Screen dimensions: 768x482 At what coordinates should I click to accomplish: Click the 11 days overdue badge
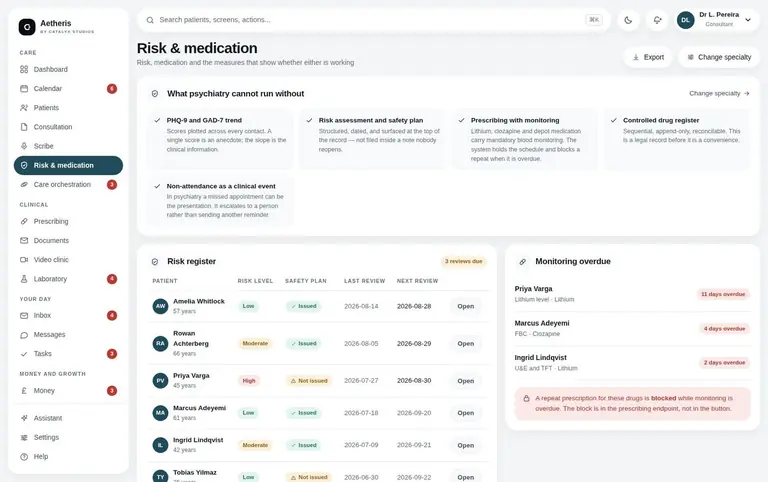[723, 294]
